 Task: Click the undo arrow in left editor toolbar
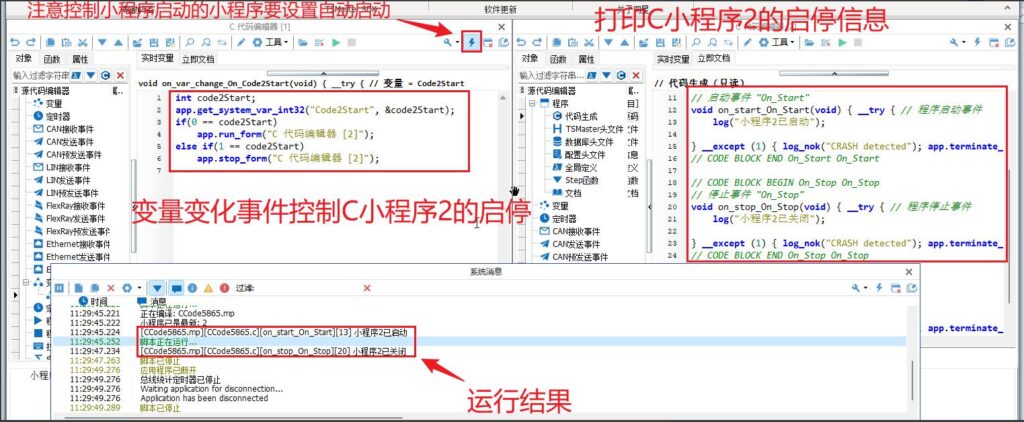[x=14, y=43]
